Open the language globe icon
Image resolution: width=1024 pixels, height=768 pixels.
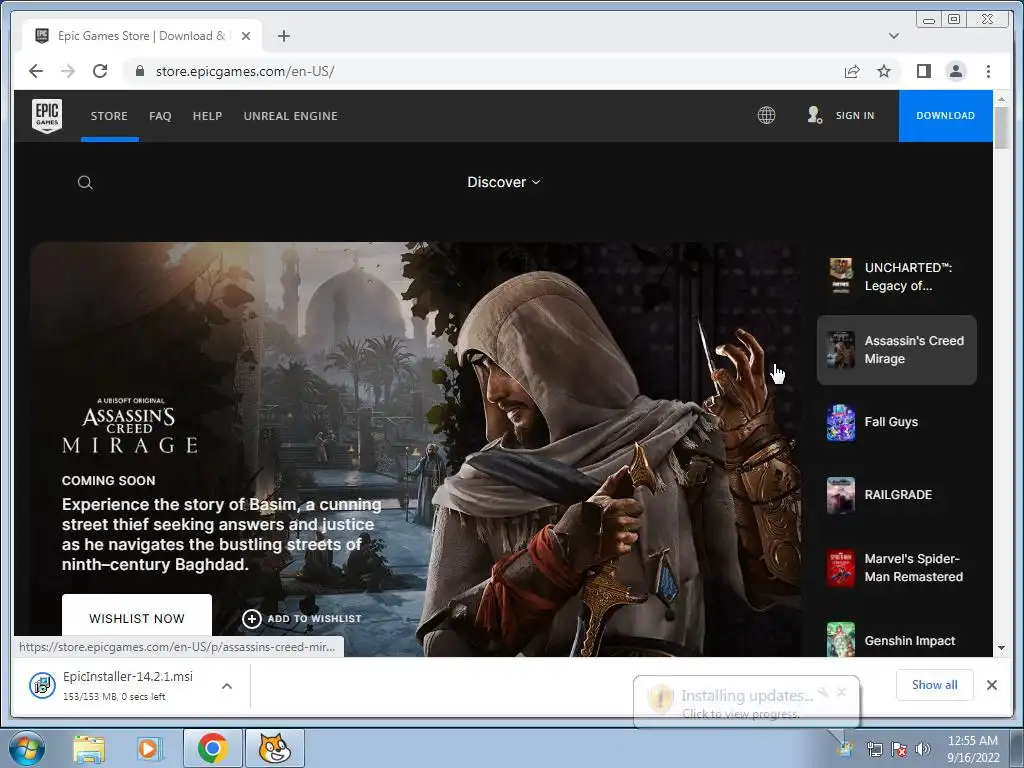click(766, 116)
